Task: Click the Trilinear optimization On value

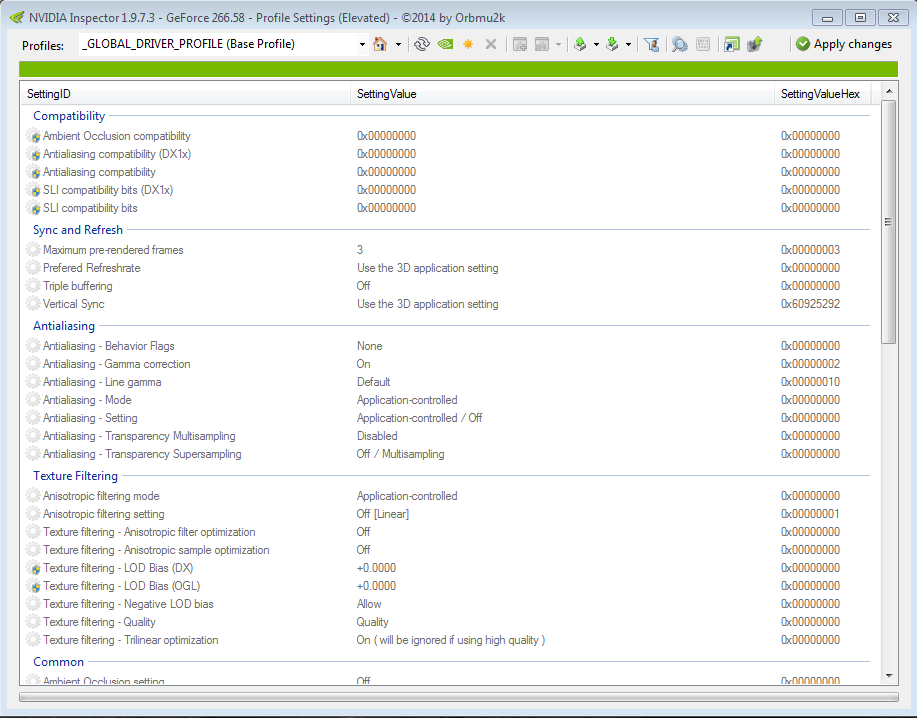Action: [450, 640]
